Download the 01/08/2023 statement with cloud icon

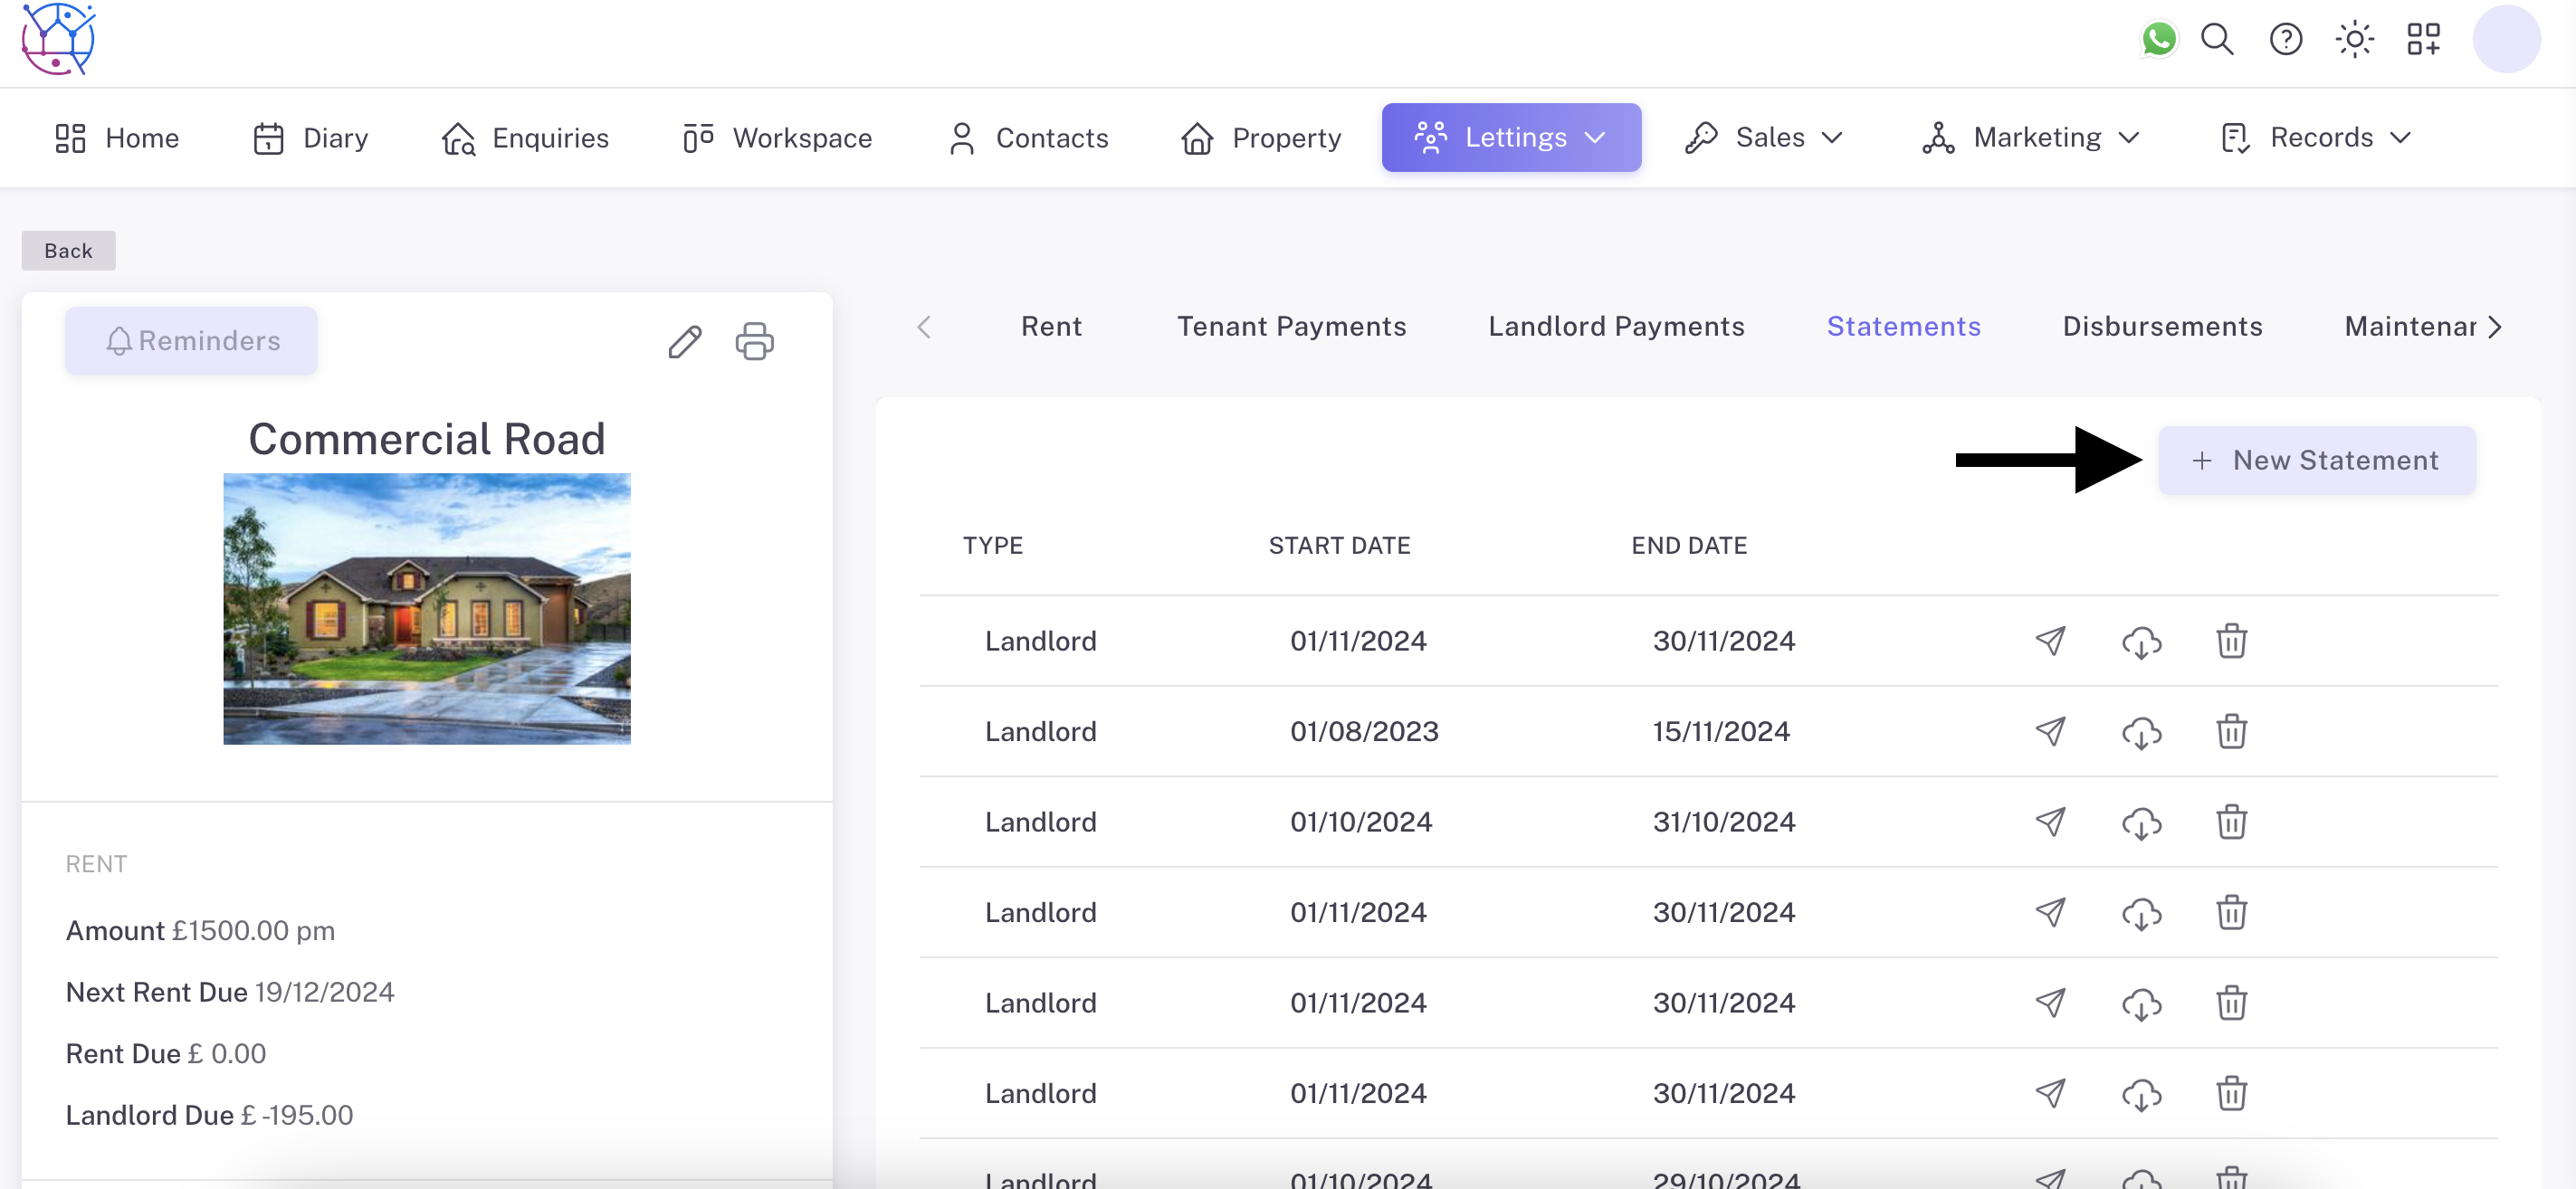(x=2142, y=732)
